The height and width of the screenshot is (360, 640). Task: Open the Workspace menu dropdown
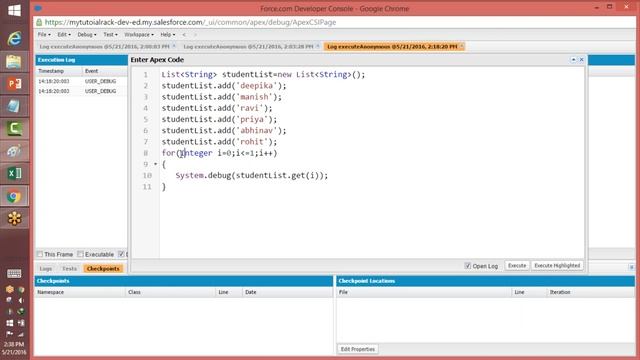point(139,35)
